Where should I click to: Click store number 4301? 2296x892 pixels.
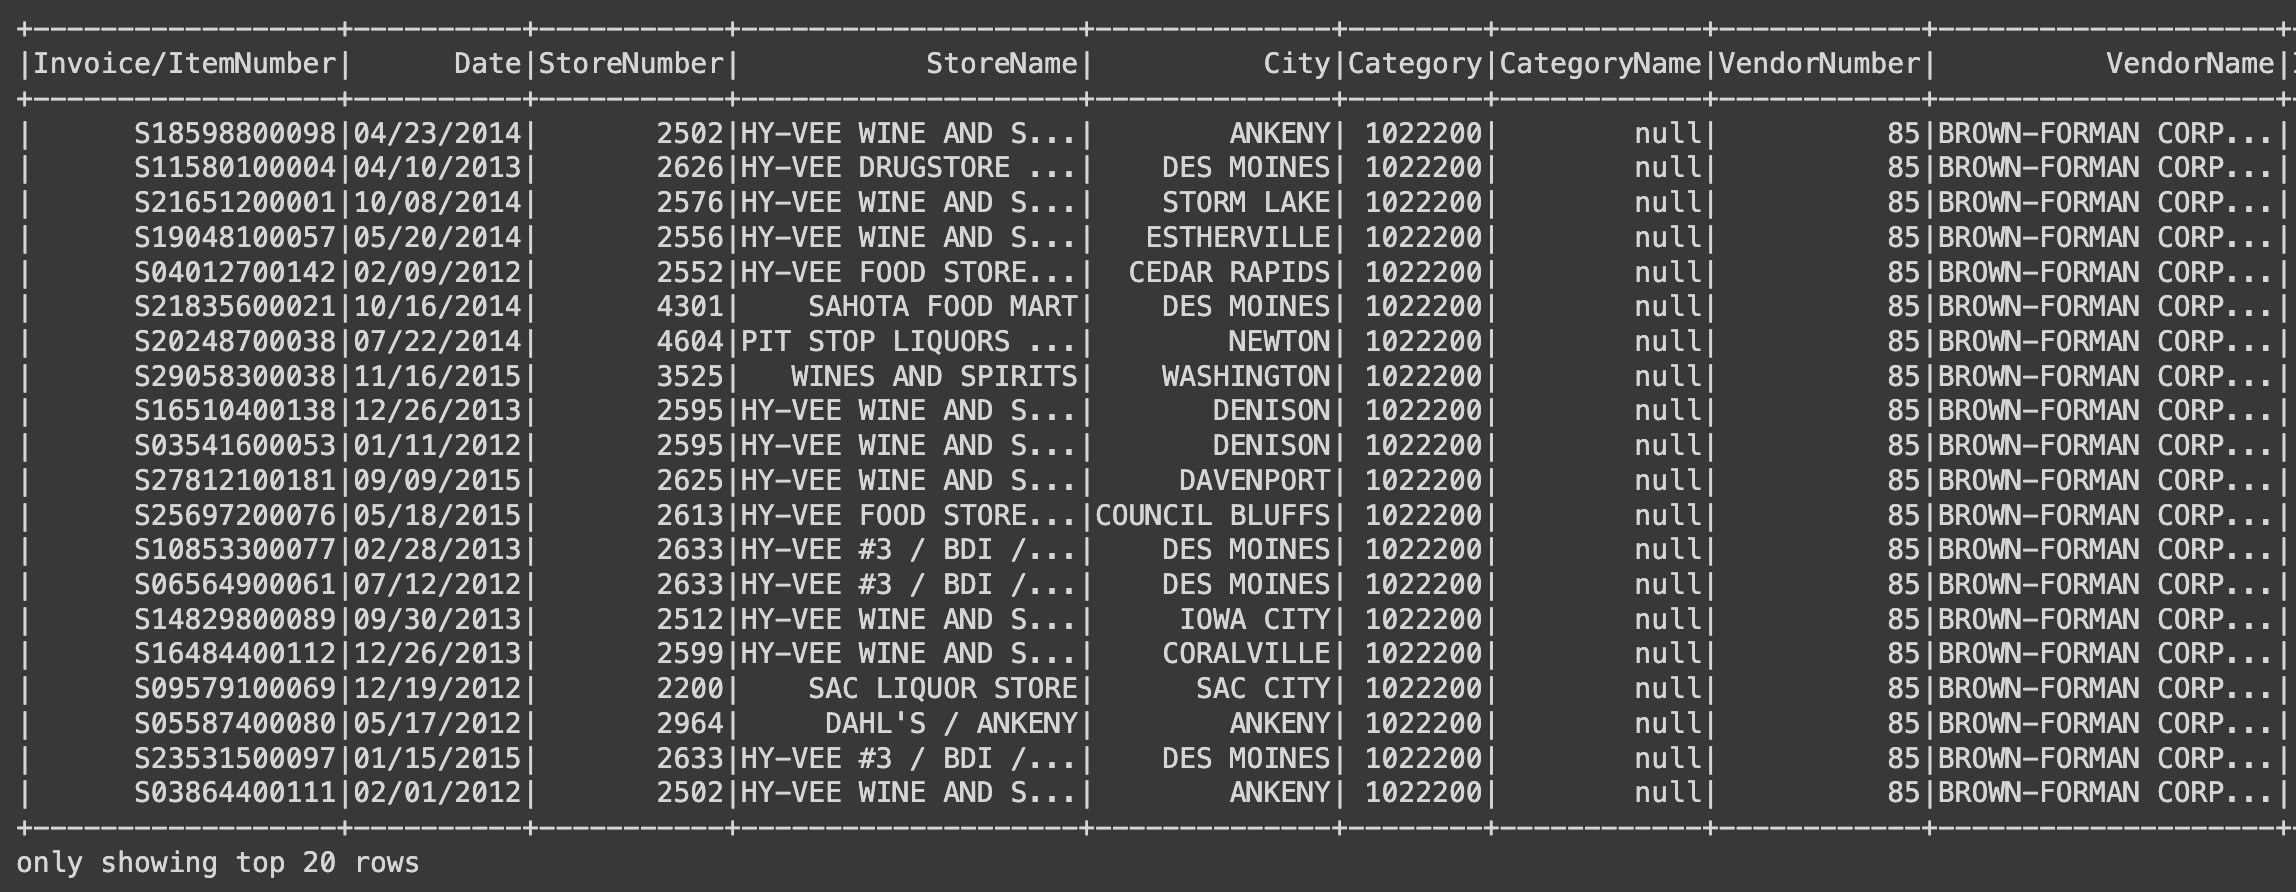pos(690,307)
